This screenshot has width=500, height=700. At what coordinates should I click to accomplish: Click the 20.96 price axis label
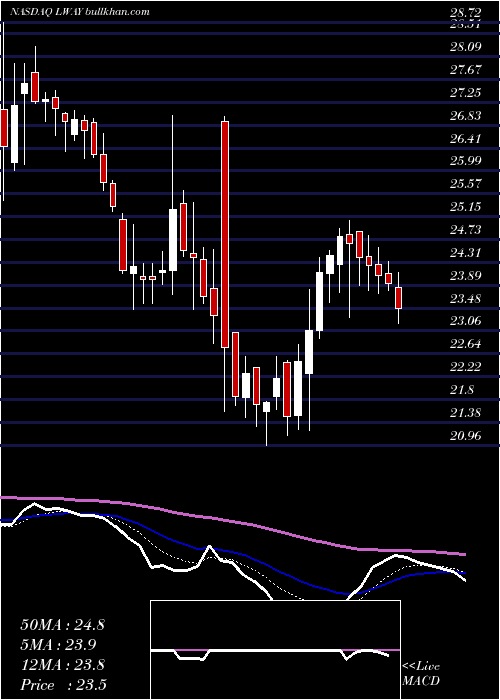(x=466, y=436)
